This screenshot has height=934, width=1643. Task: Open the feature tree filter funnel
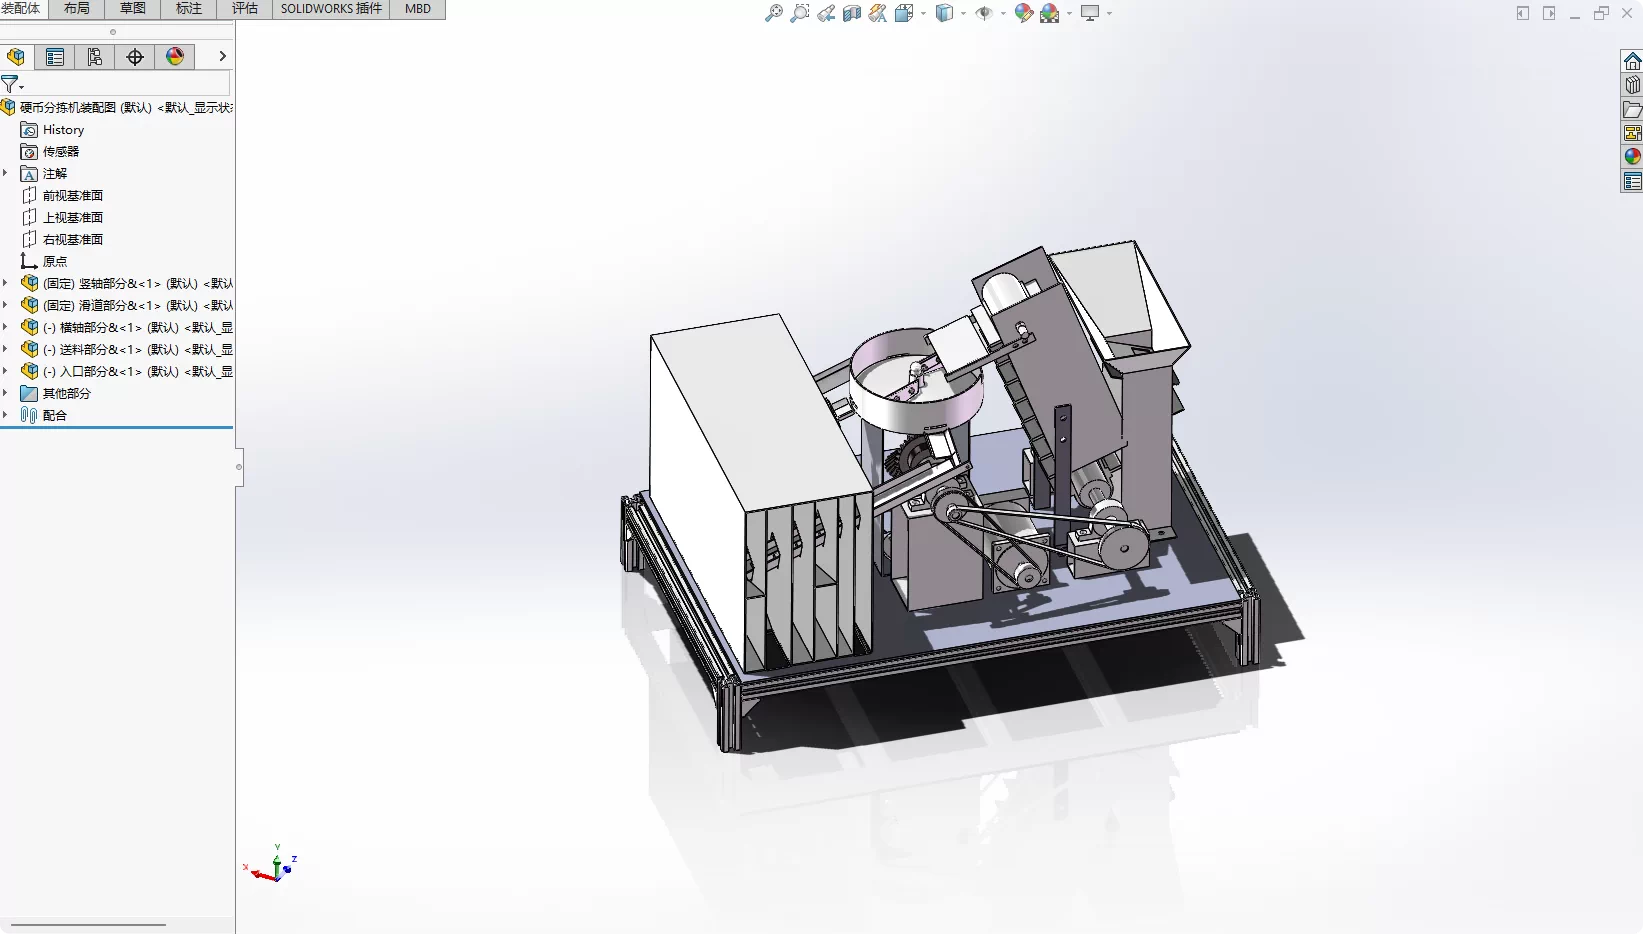[11, 85]
